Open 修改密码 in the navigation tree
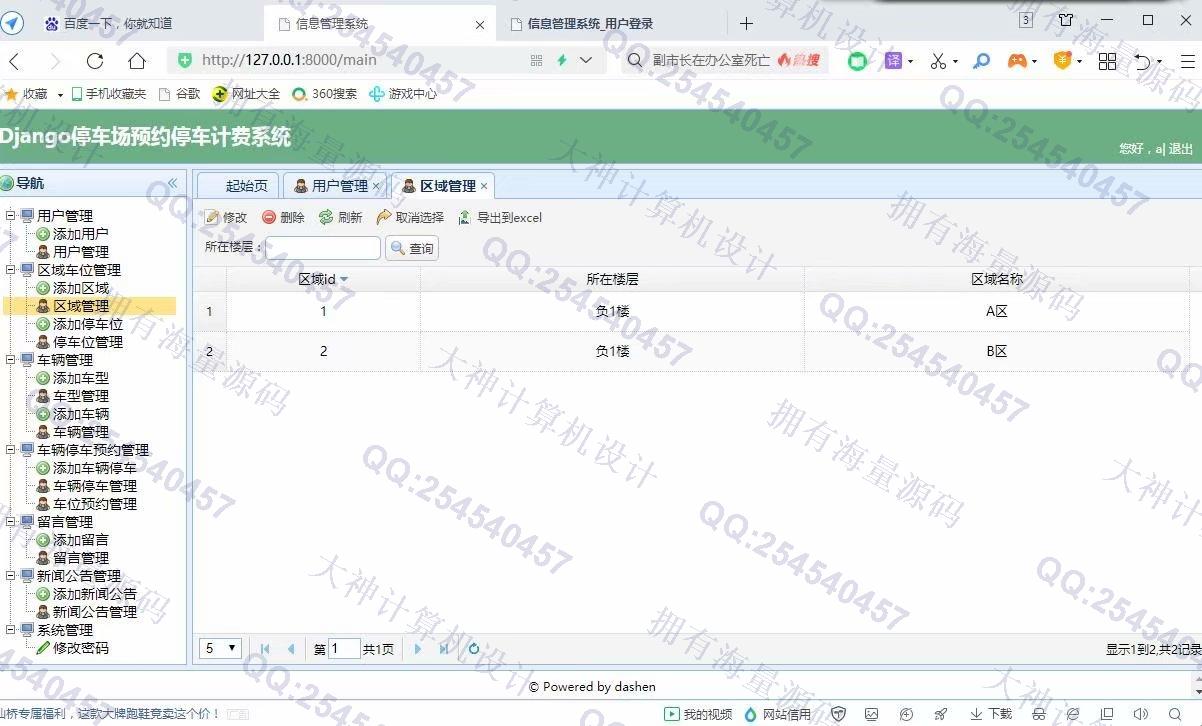The image size is (1202, 726). [80, 647]
